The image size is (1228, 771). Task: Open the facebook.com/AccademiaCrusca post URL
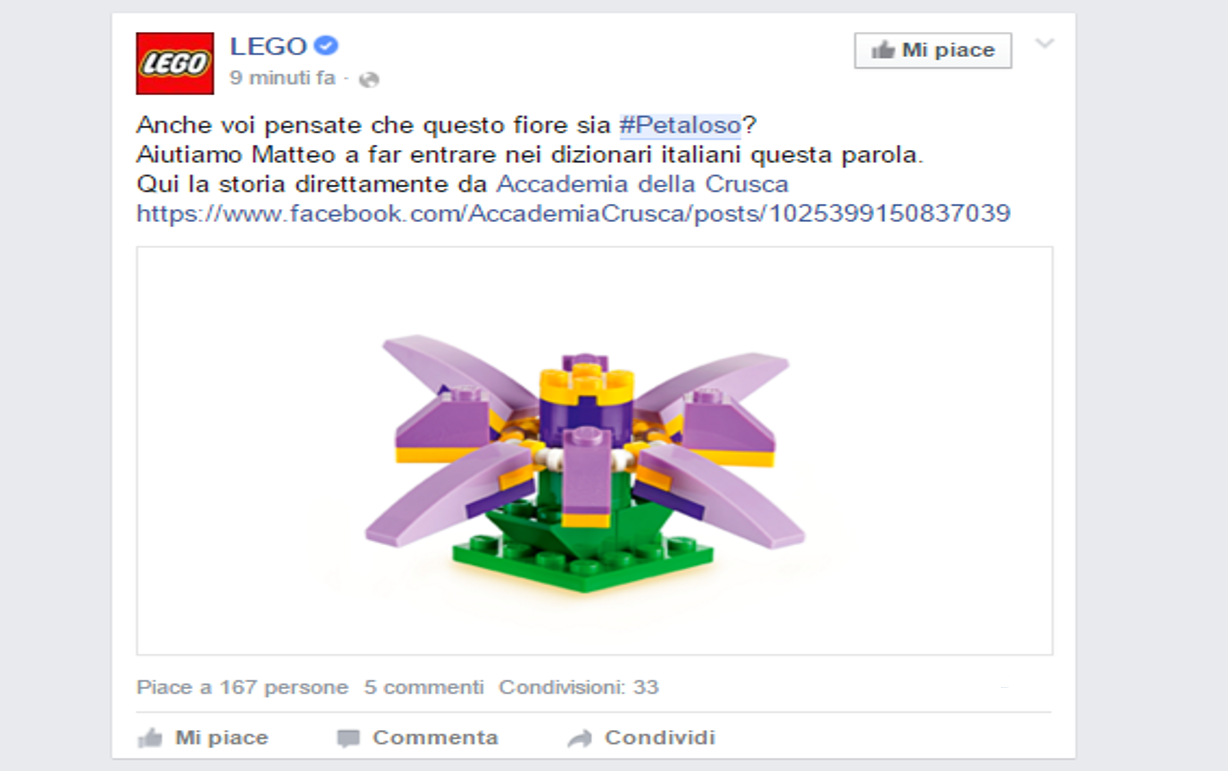573,213
